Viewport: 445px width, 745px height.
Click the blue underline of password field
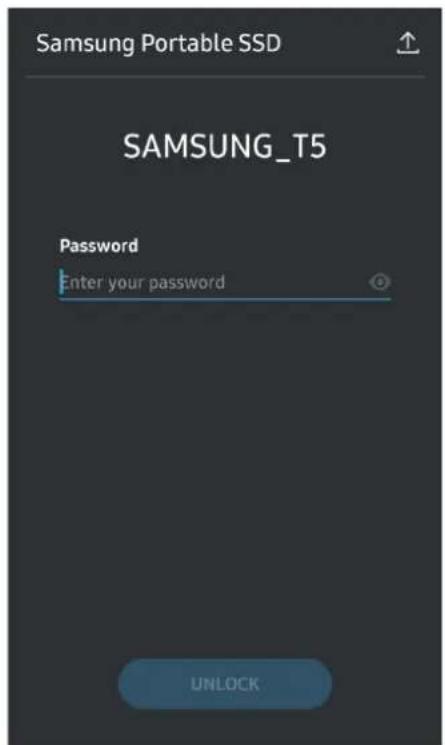(225, 299)
